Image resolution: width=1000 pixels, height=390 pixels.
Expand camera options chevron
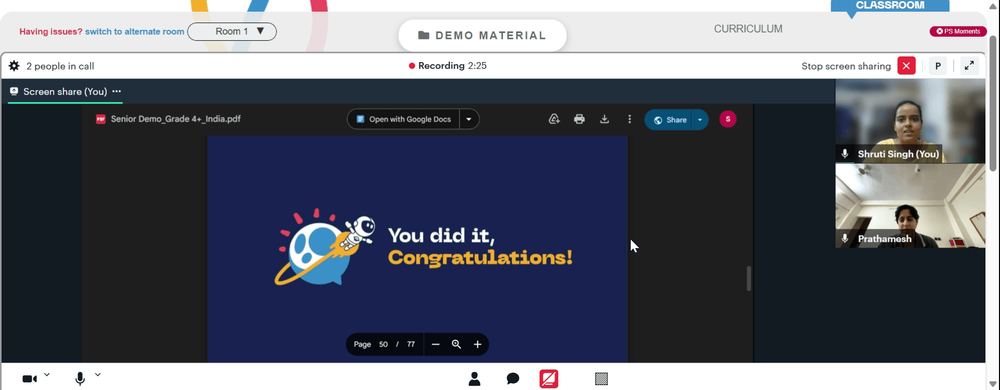click(47, 375)
